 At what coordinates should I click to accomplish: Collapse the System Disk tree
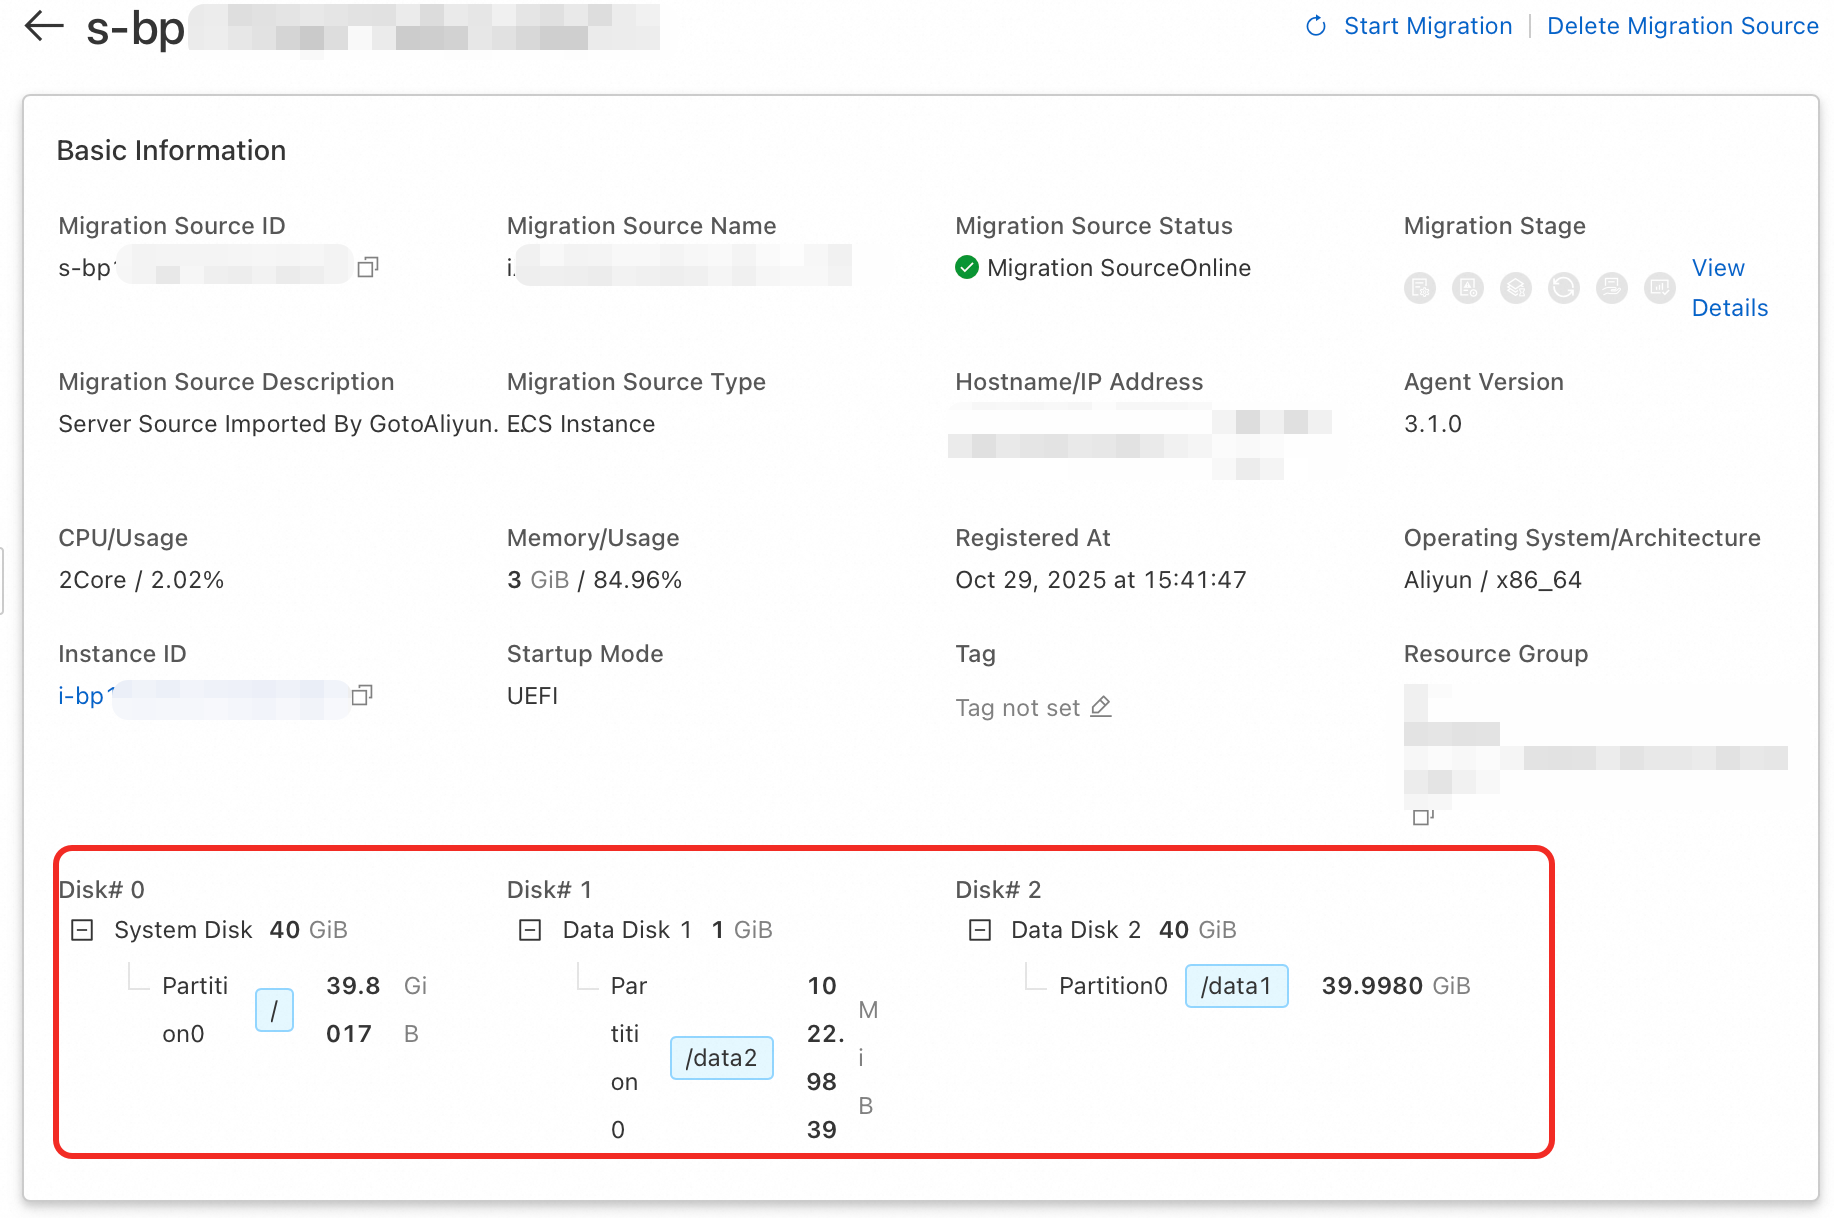(x=82, y=930)
